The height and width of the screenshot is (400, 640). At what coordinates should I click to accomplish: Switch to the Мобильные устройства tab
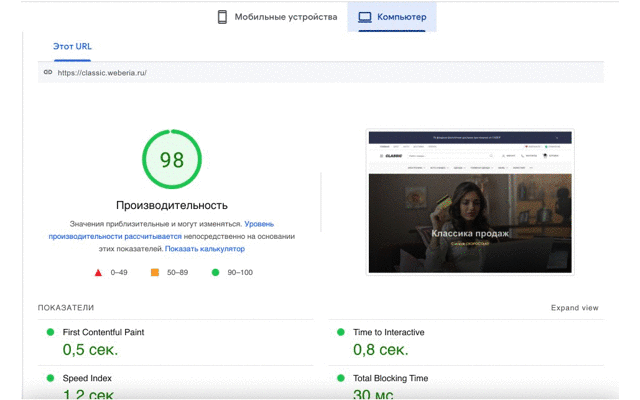click(x=278, y=17)
